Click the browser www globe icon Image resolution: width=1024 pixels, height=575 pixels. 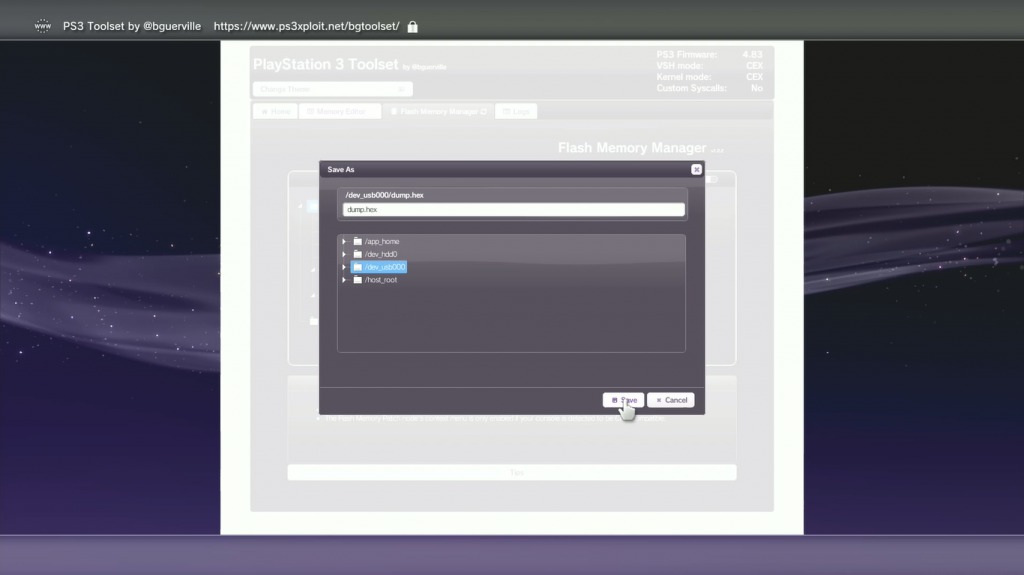(42, 26)
